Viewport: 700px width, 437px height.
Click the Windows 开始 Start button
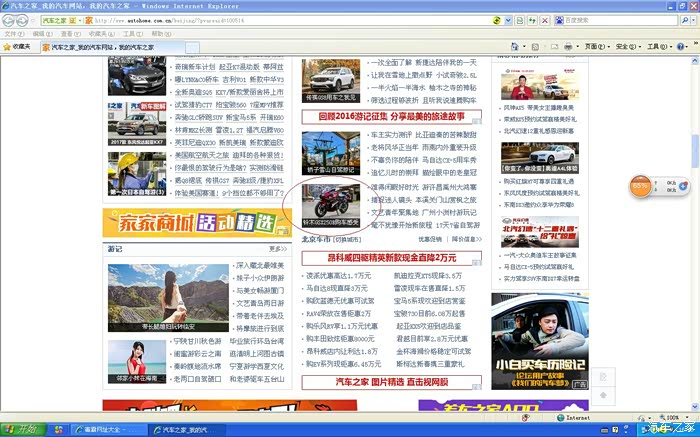click(20, 428)
